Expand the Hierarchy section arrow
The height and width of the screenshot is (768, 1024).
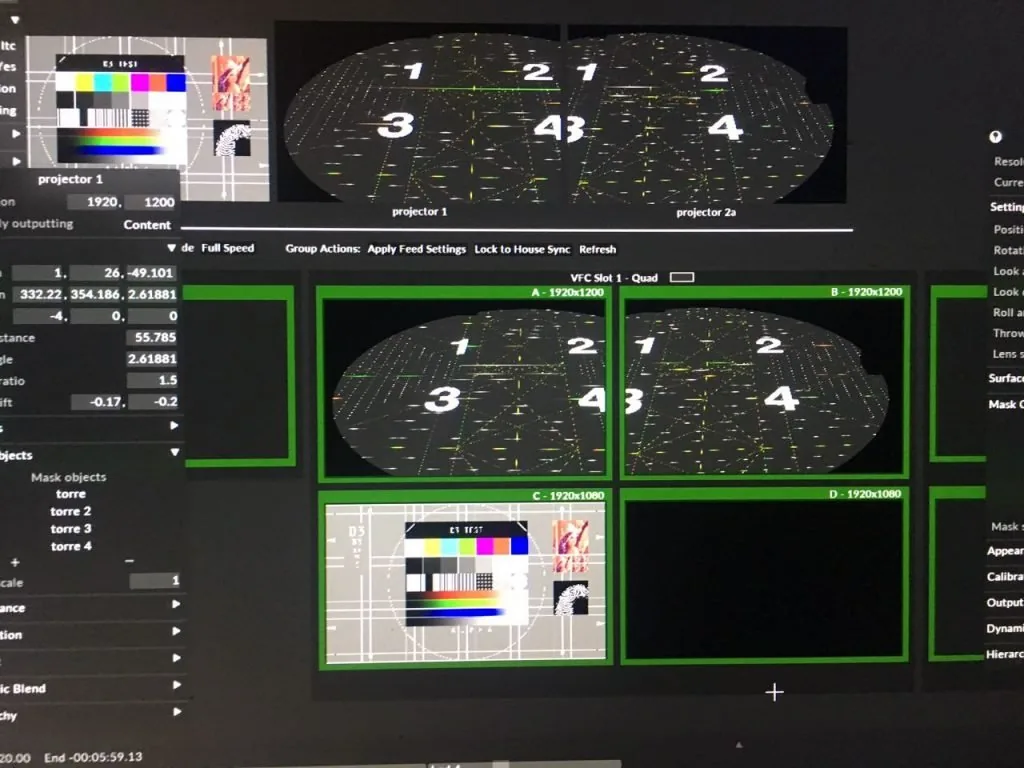176,712
